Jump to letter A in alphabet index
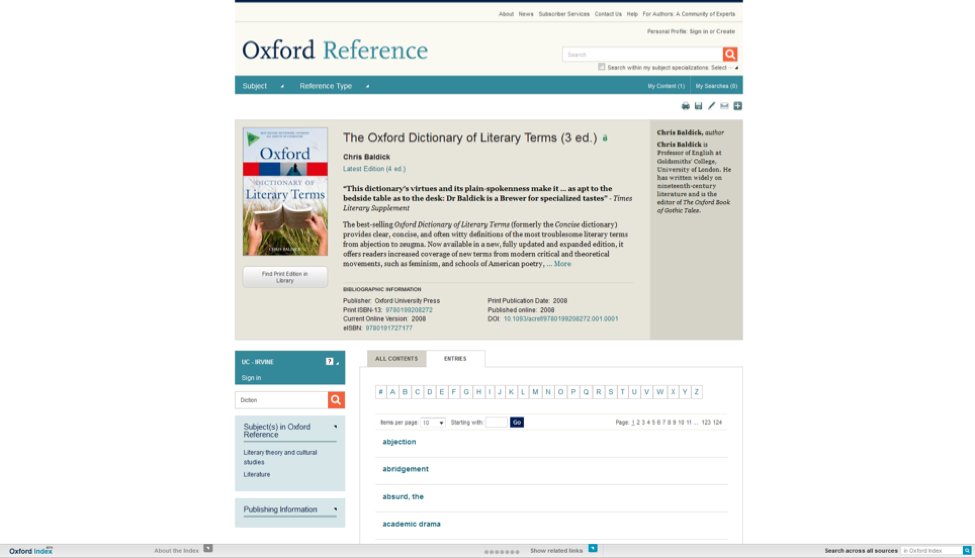The image size is (975, 558). [392, 392]
